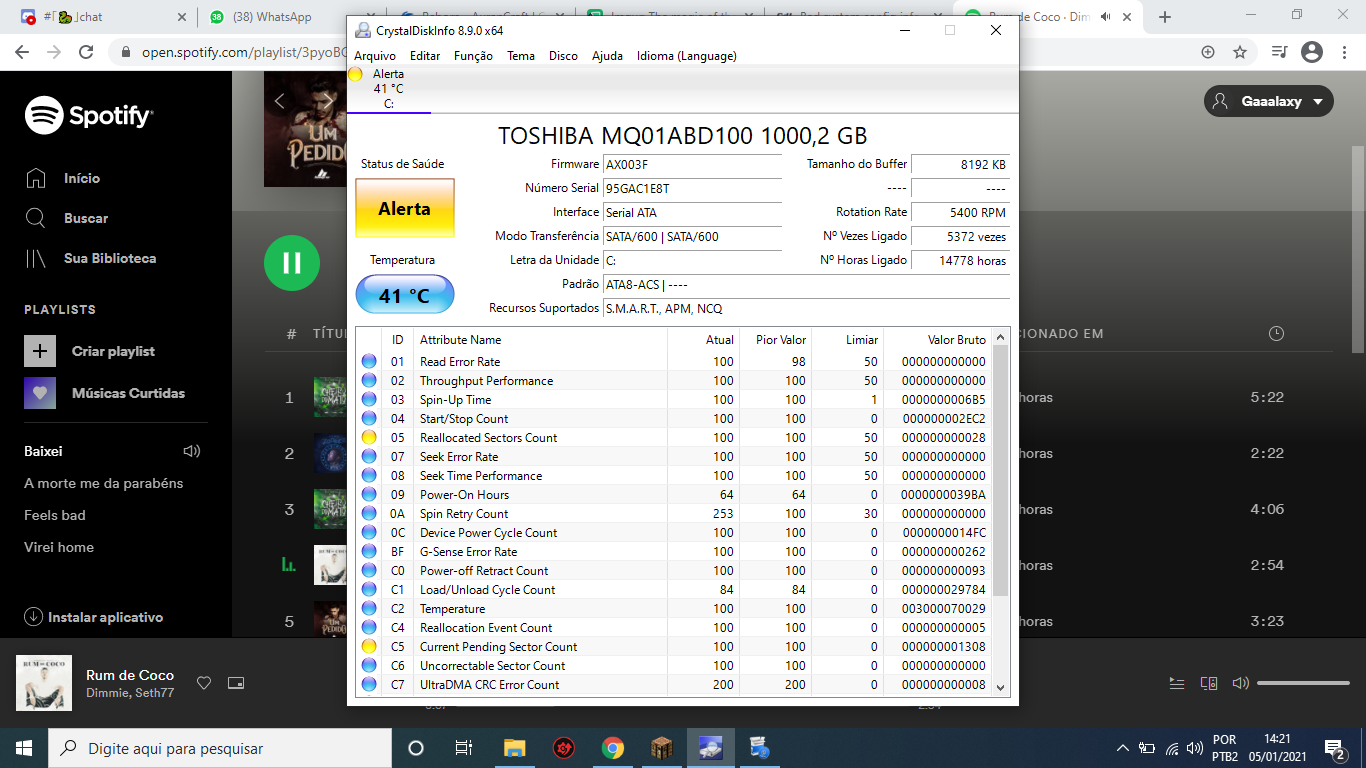The image size is (1366, 768).
Task: Click the blue status icon for Power-On Hours
Action: coord(369,494)
